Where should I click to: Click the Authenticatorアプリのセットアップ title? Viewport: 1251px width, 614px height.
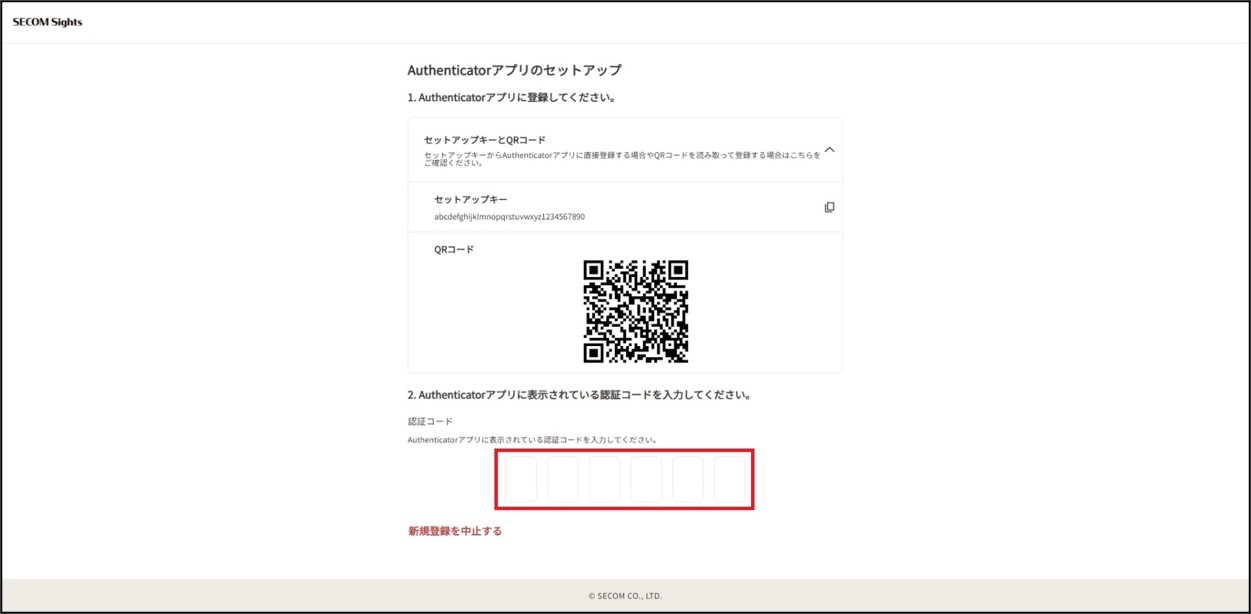coord(514,70)
